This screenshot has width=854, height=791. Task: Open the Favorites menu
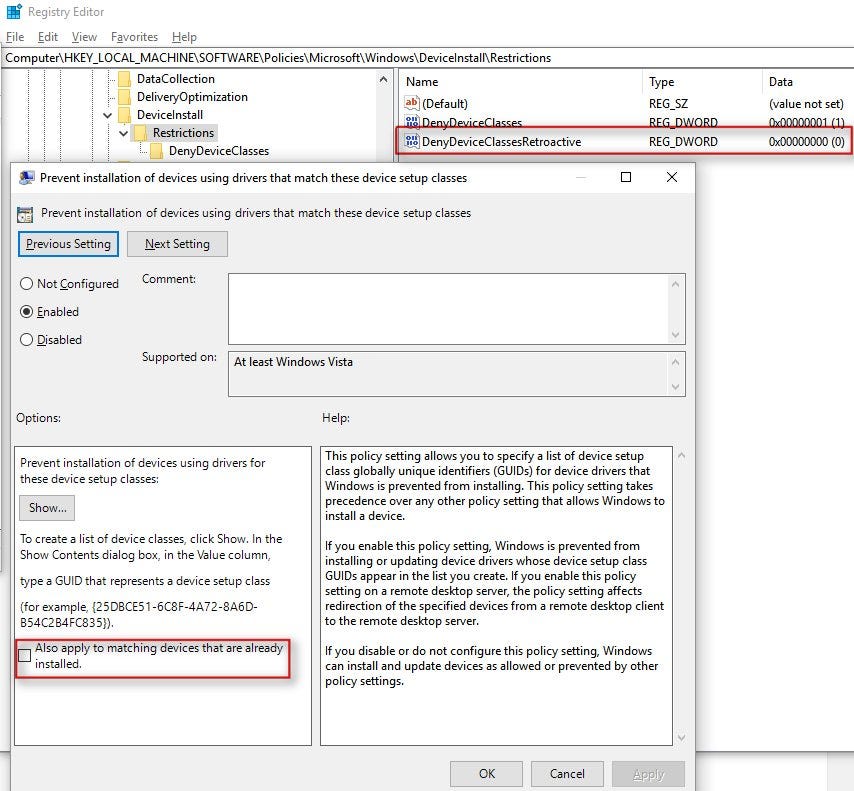coord(134,36)
